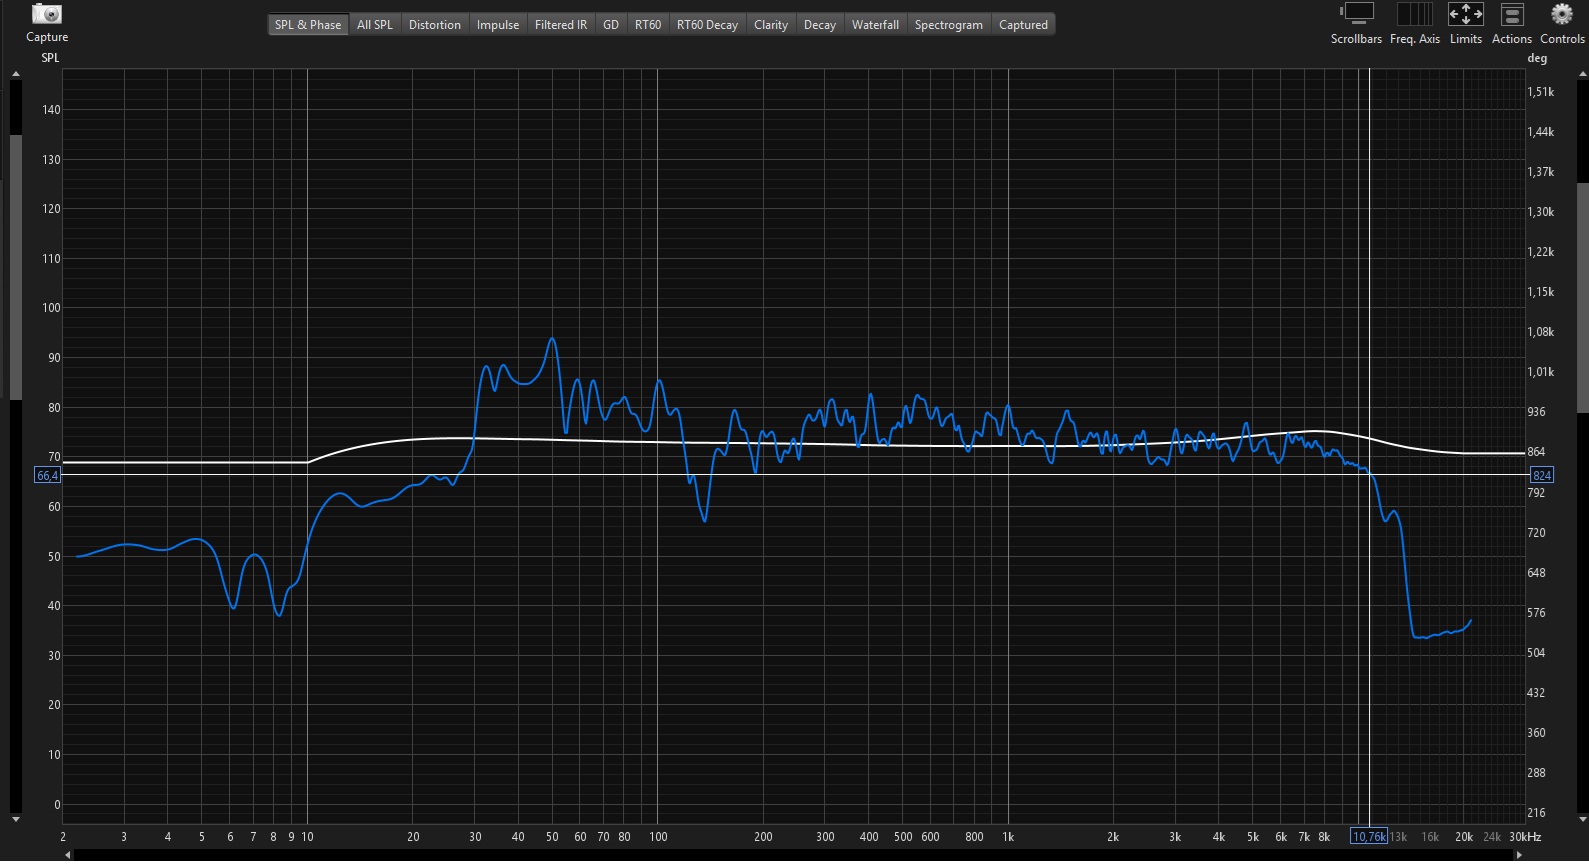
Task: Click the left SPL axis scrollbar down arrow
Action: click(15, 819)
